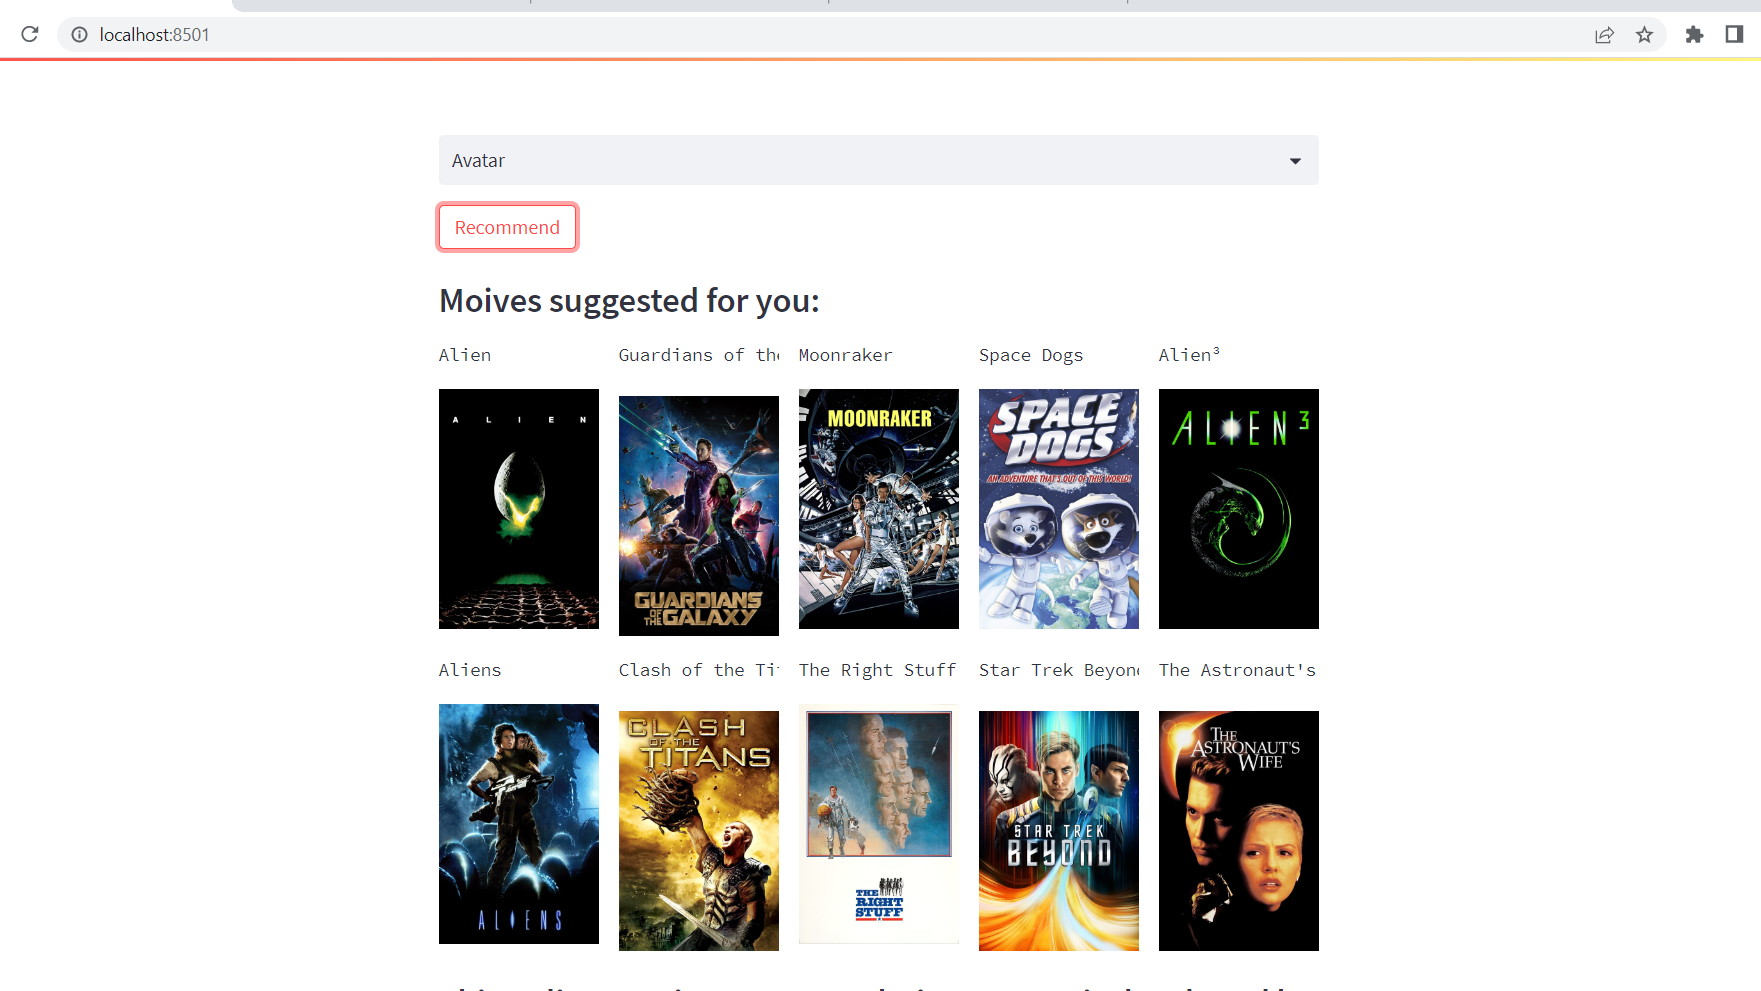Open The Right Stuff poster
1761x991 pixels.
[x=878, y=824]
